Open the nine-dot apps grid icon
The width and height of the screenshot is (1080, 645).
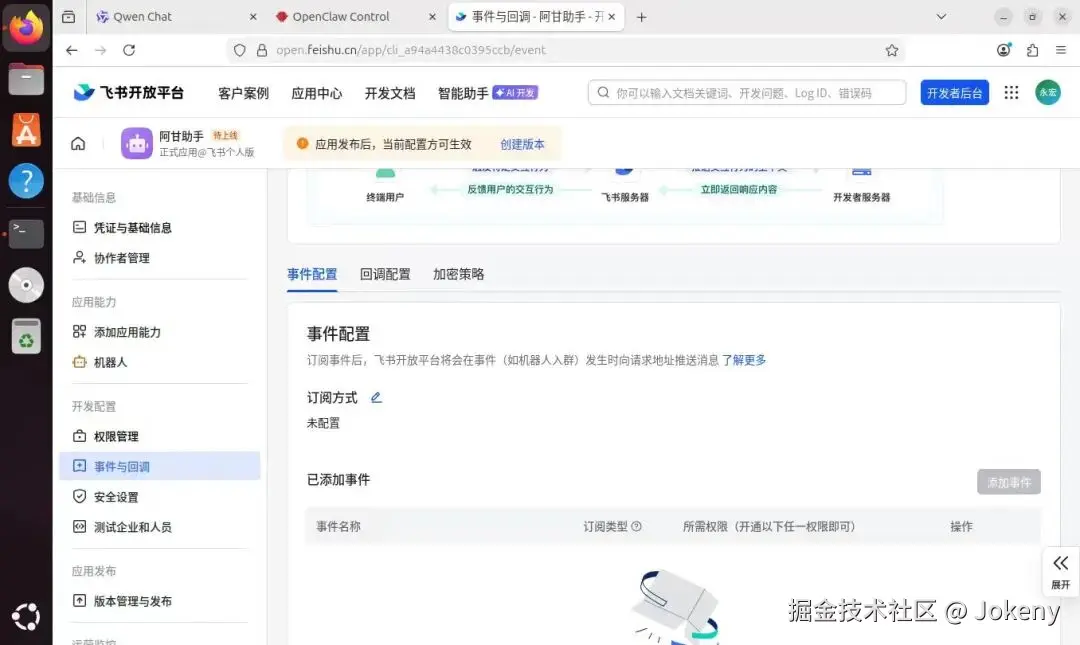pos(1011,92)
